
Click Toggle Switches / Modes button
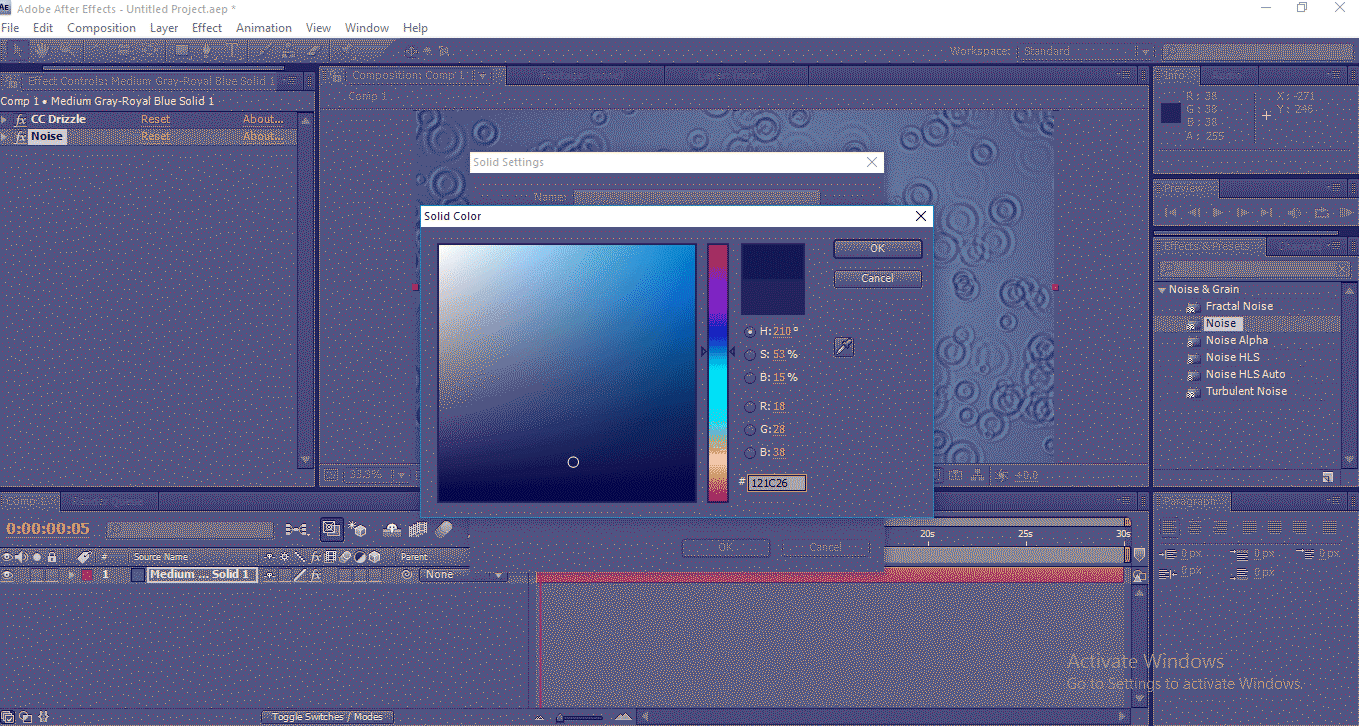pyautogui.click(x=327, y=716)
